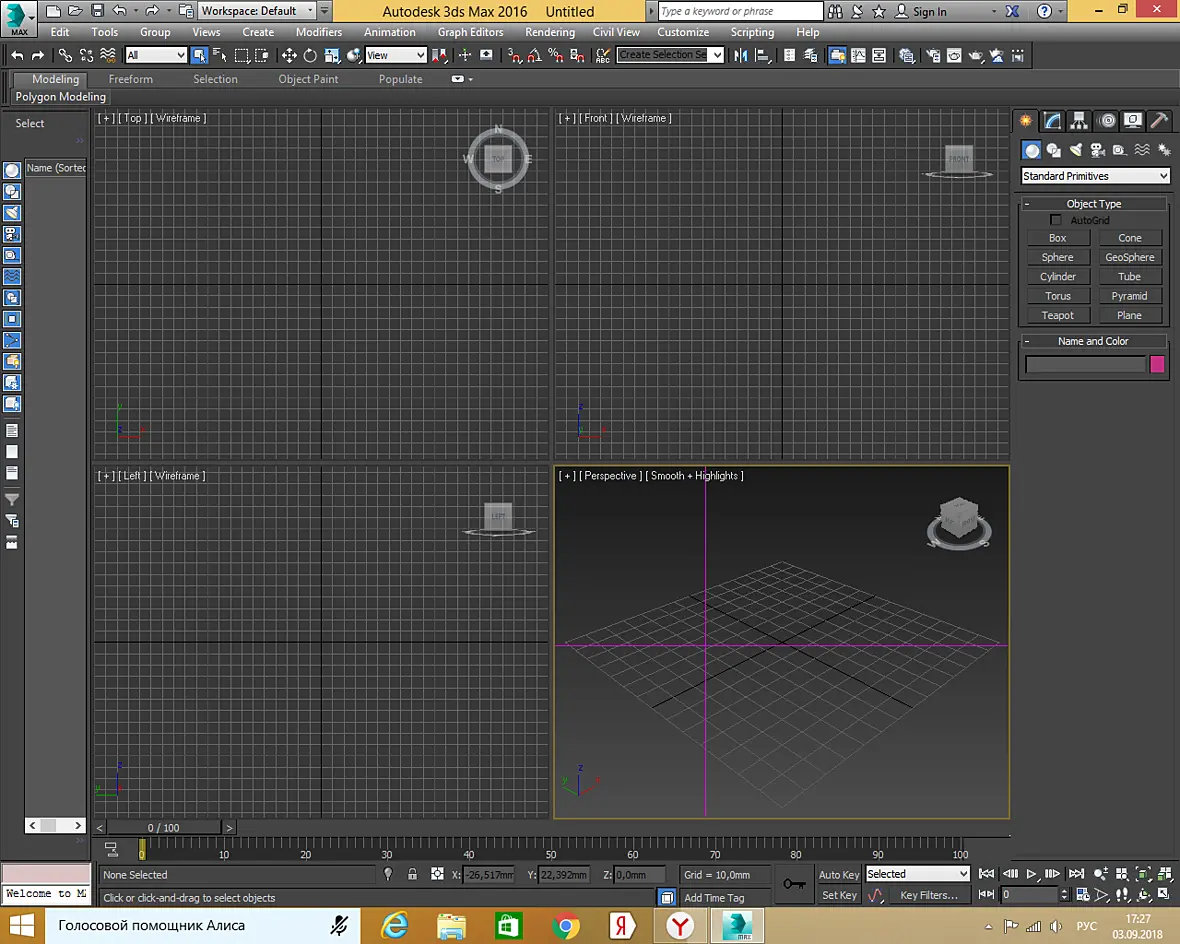Click the object name input field
Viewport: 1180px width, 944px height.
click(1084, 364)
